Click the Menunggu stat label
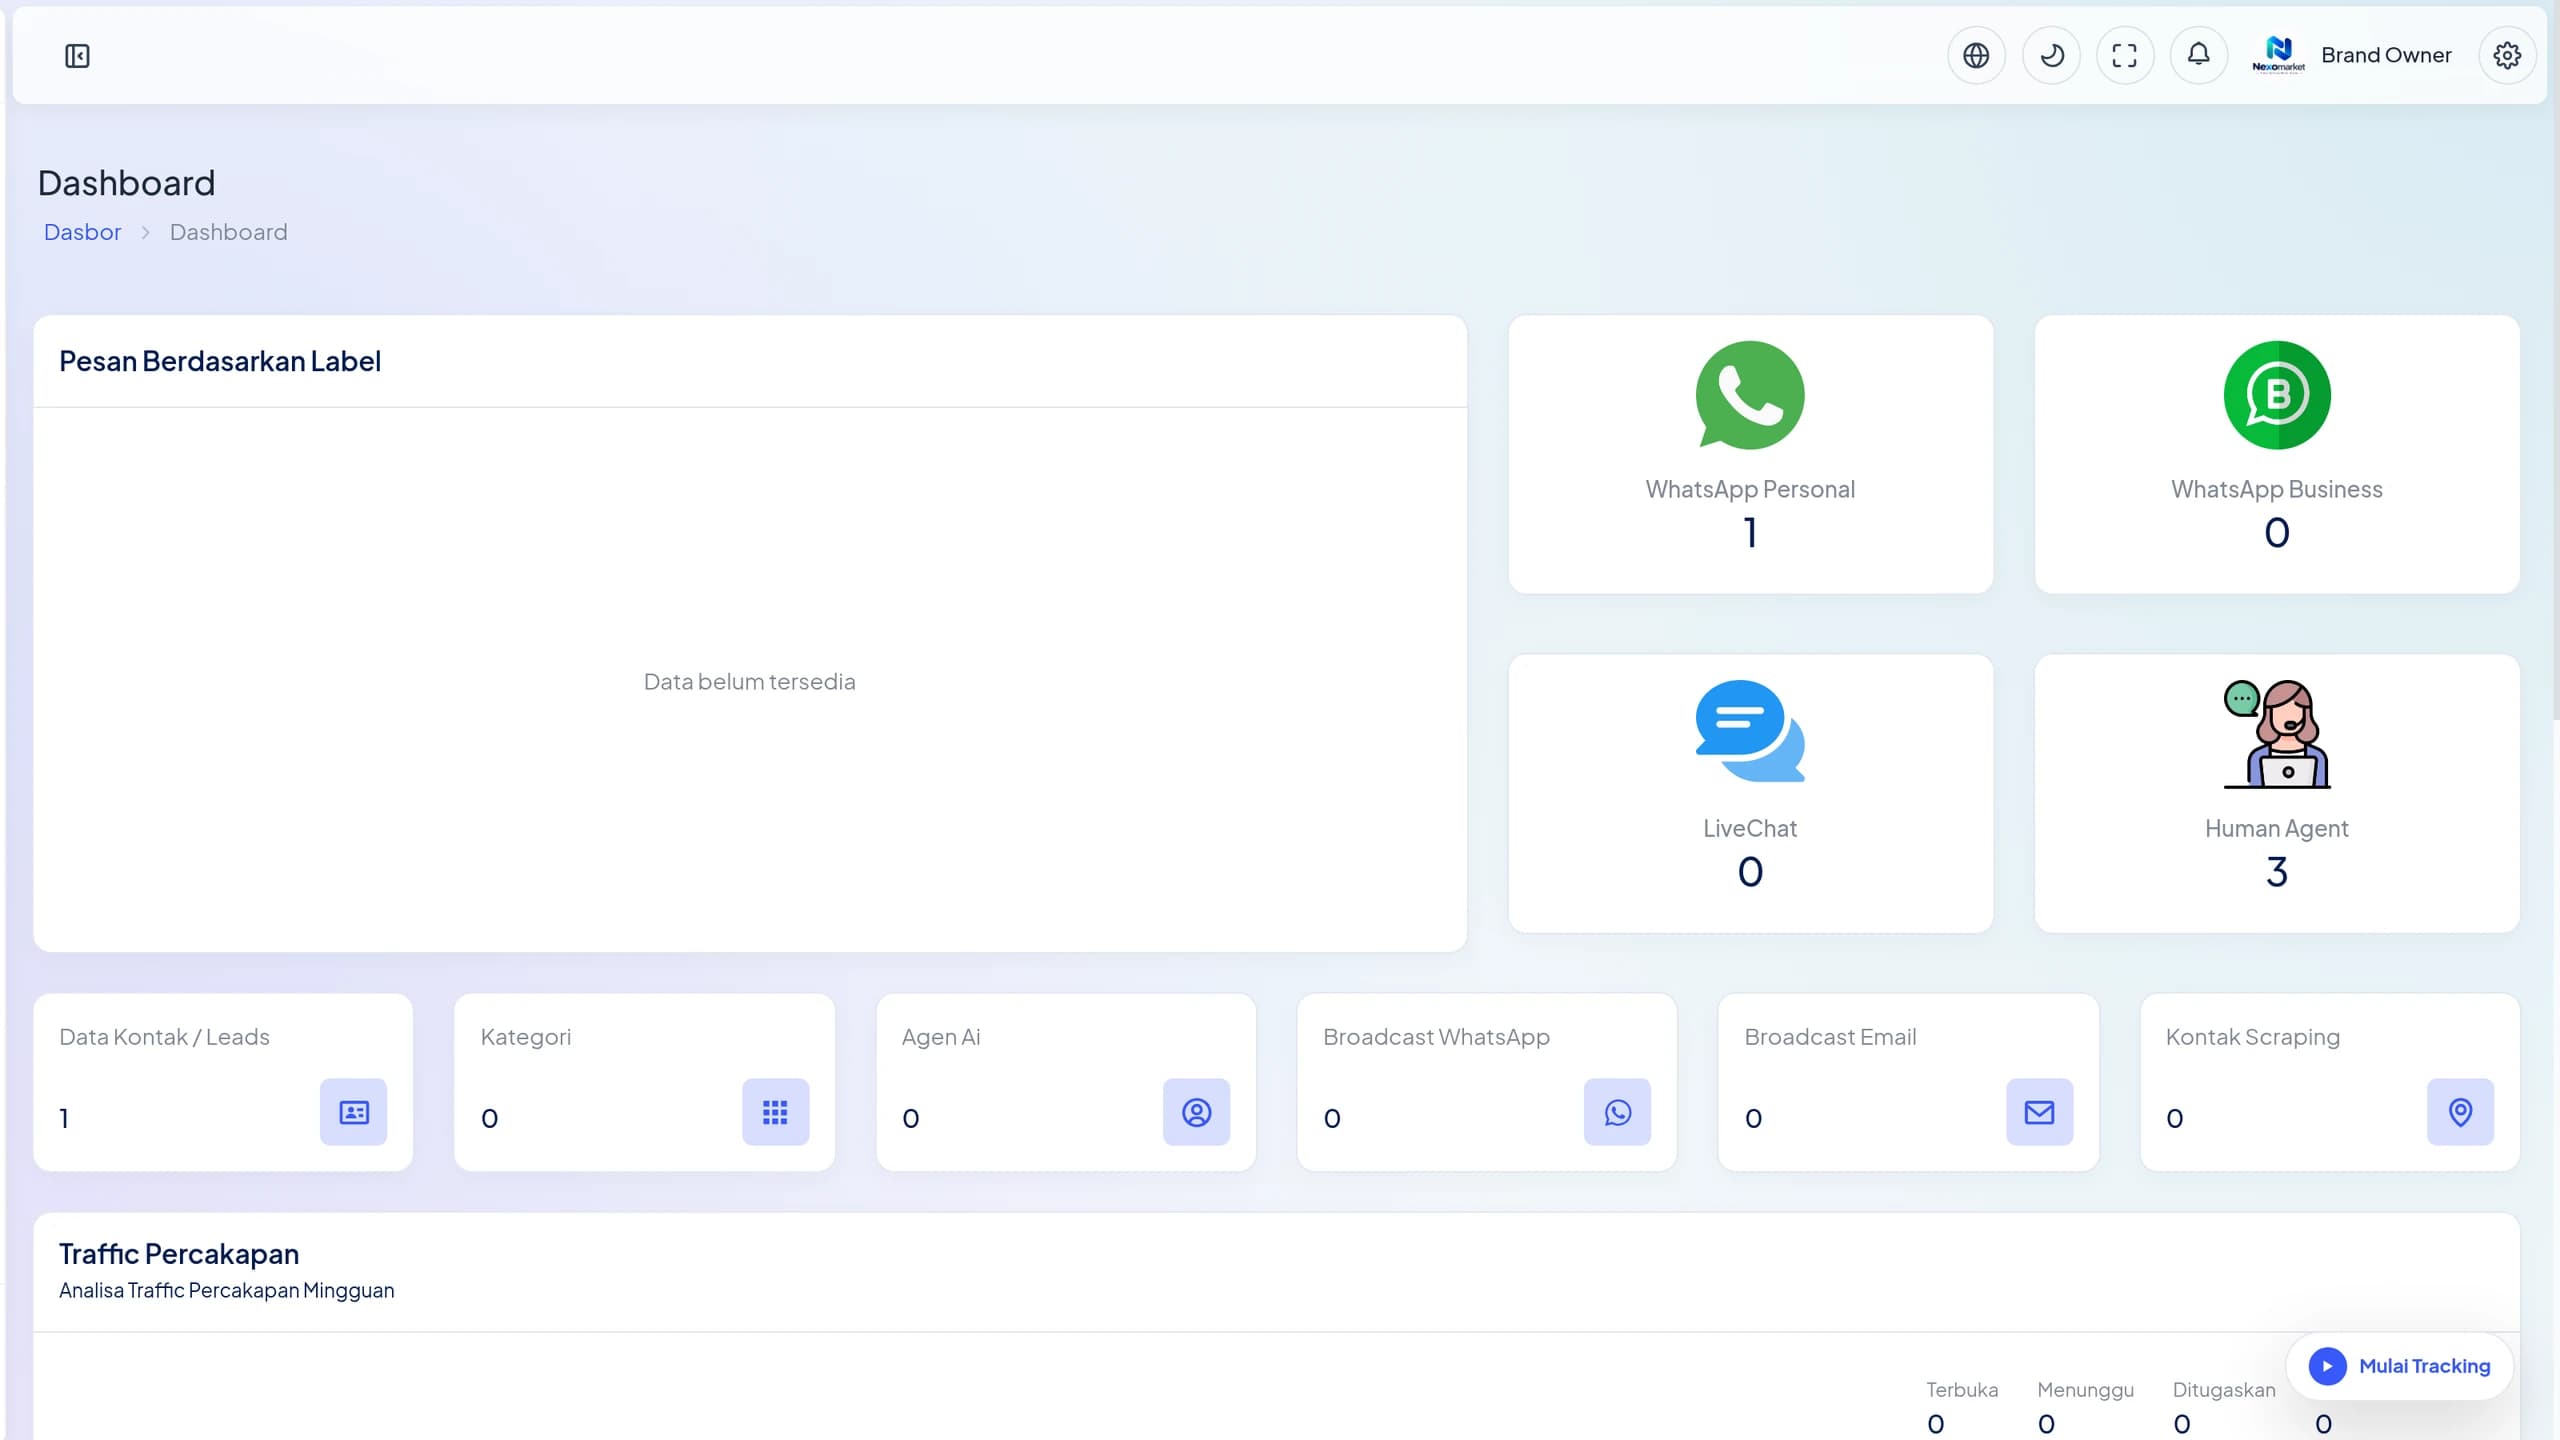 pos(2085,1389)
